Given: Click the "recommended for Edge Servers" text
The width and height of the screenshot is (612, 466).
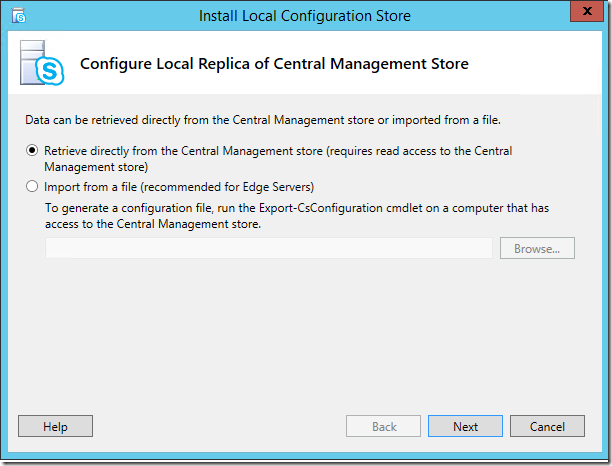Looking at the screenshot, I should click(246, 187).
